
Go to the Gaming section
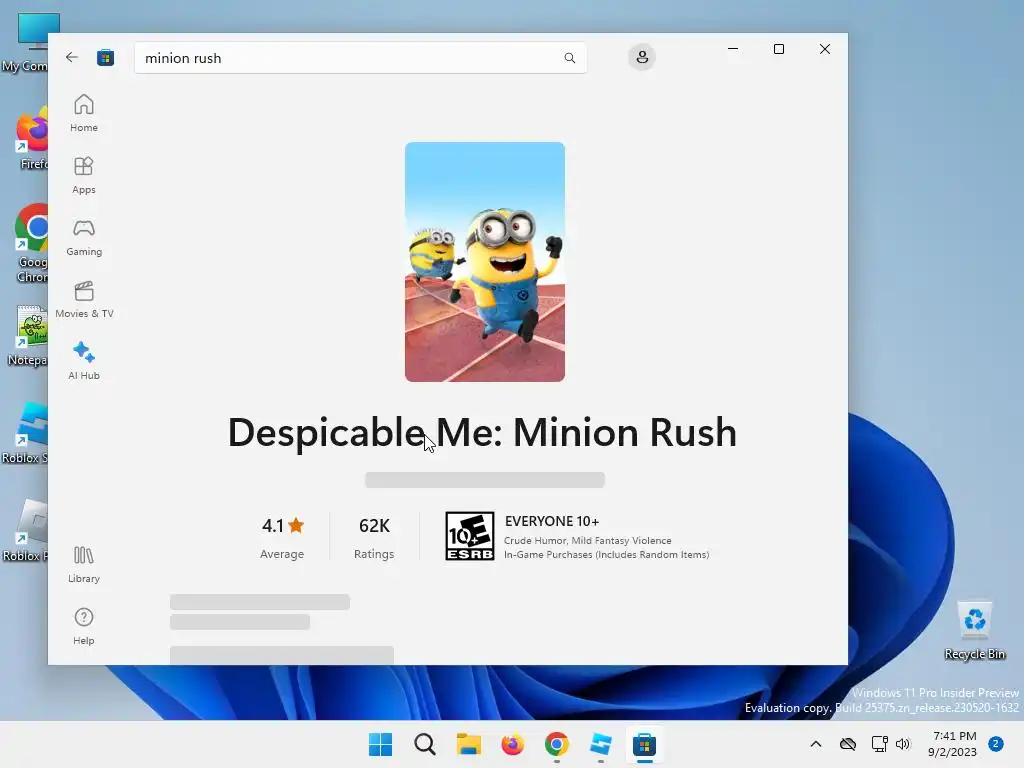[84, 238]
